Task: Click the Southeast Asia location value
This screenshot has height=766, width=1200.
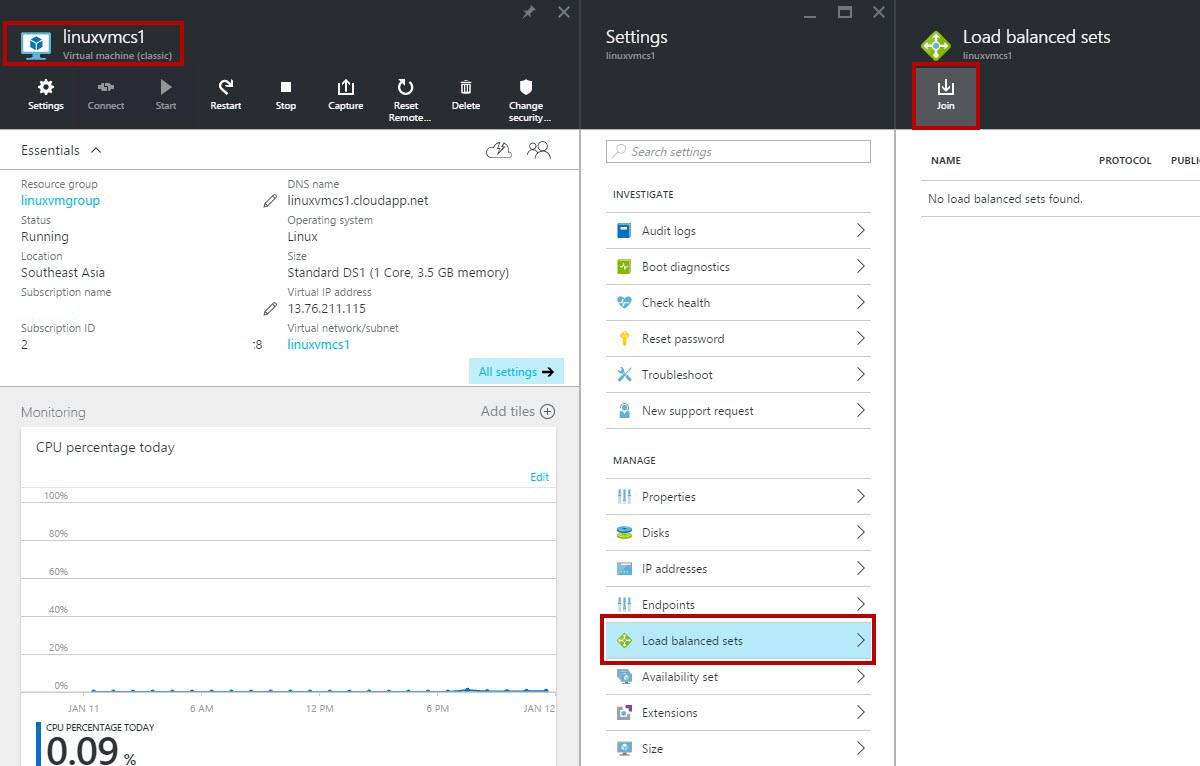Action: (63, 272)
